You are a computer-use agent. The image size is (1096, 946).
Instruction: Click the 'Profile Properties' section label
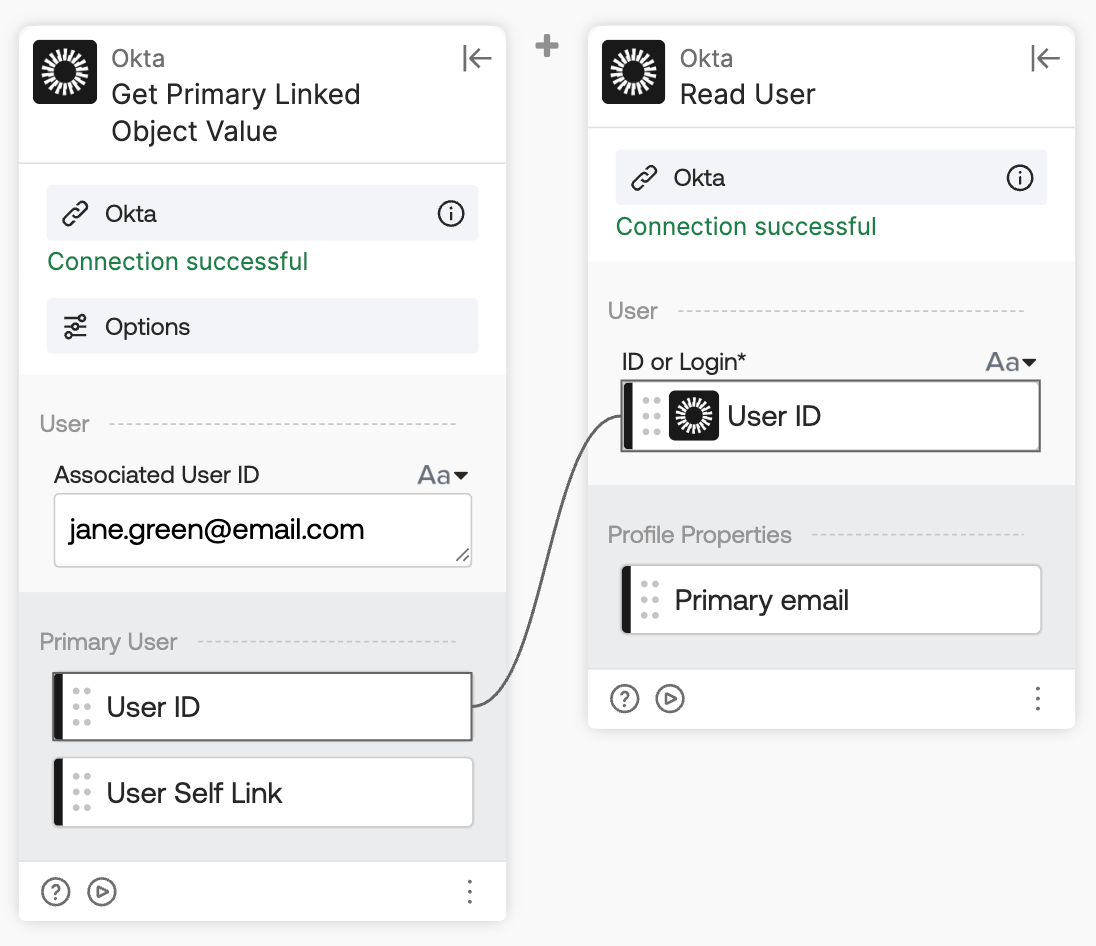click(x=699, y=535)
